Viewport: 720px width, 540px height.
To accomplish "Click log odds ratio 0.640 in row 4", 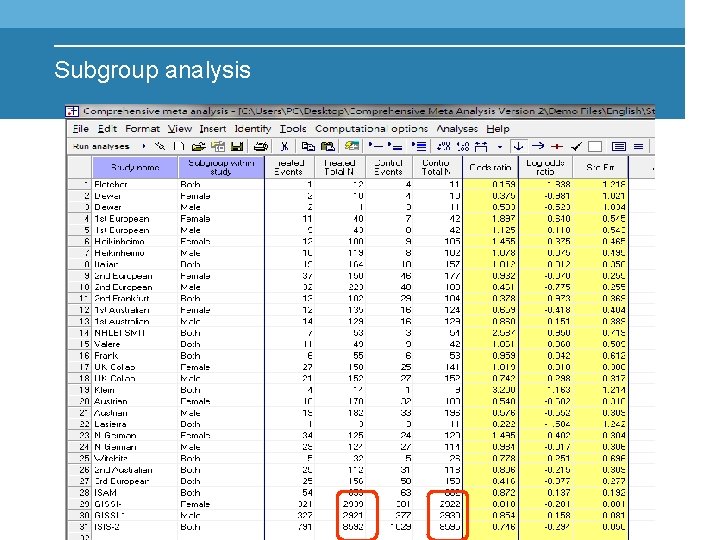I will (x=545, y=219).
